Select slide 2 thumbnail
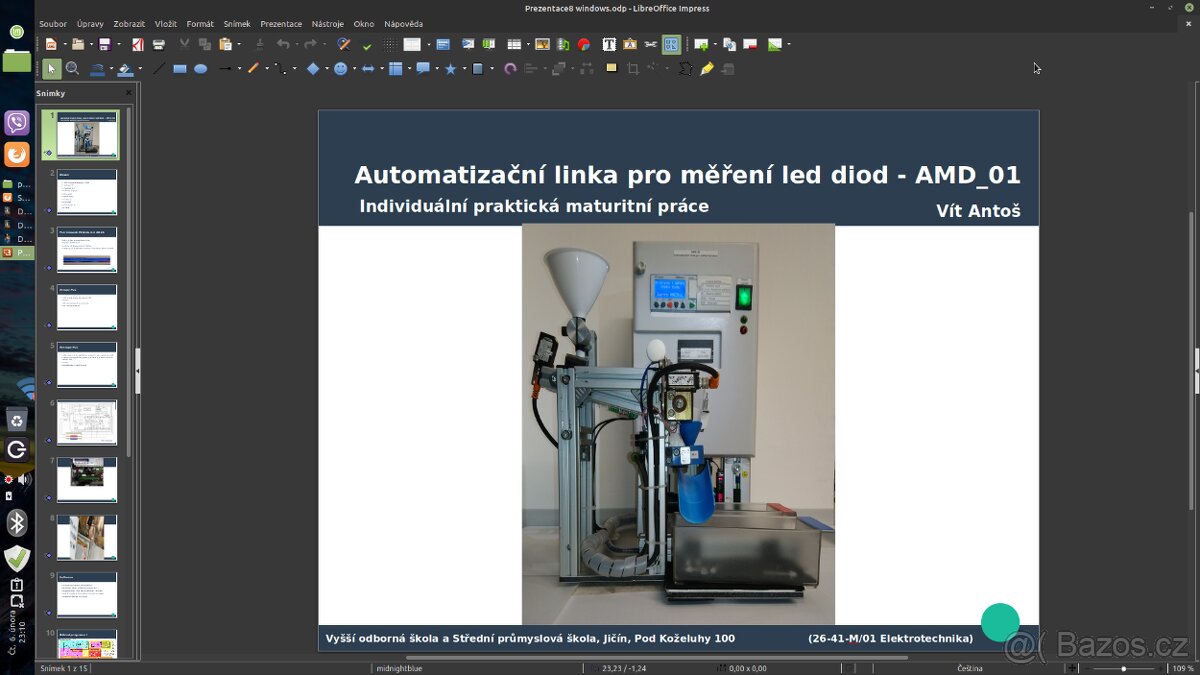This screenshot has height=675, width=1200. (x=87, y=192)
